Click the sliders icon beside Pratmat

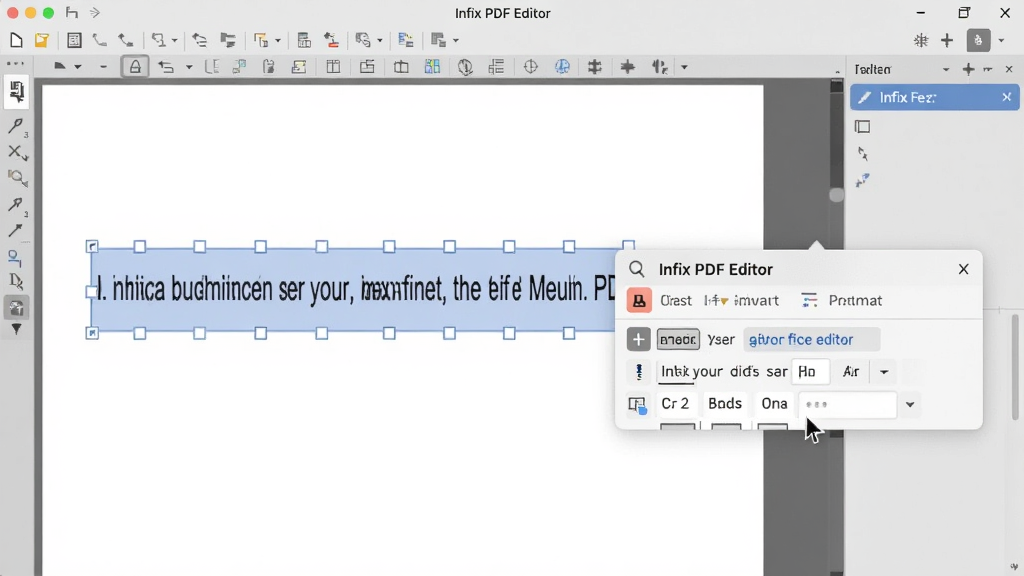pyautogui.click(x=809, y=300)
